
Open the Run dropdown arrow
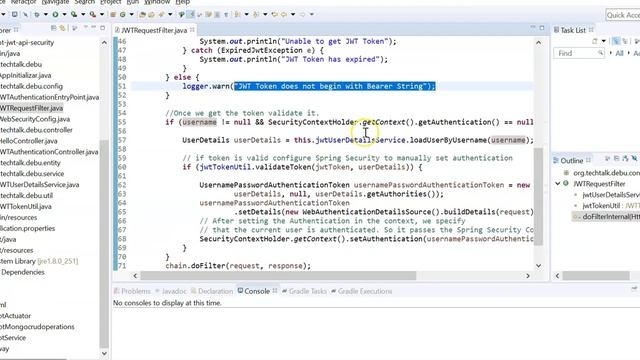[64, 14]
